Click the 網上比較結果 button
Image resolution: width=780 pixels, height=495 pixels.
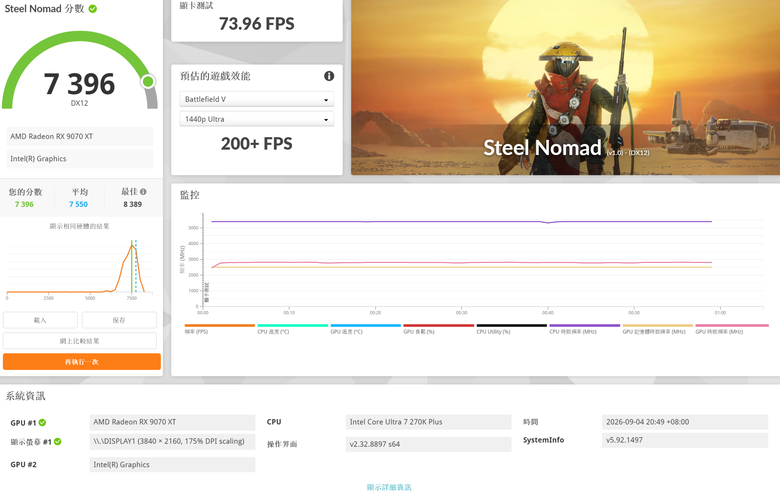coord(80,341)
